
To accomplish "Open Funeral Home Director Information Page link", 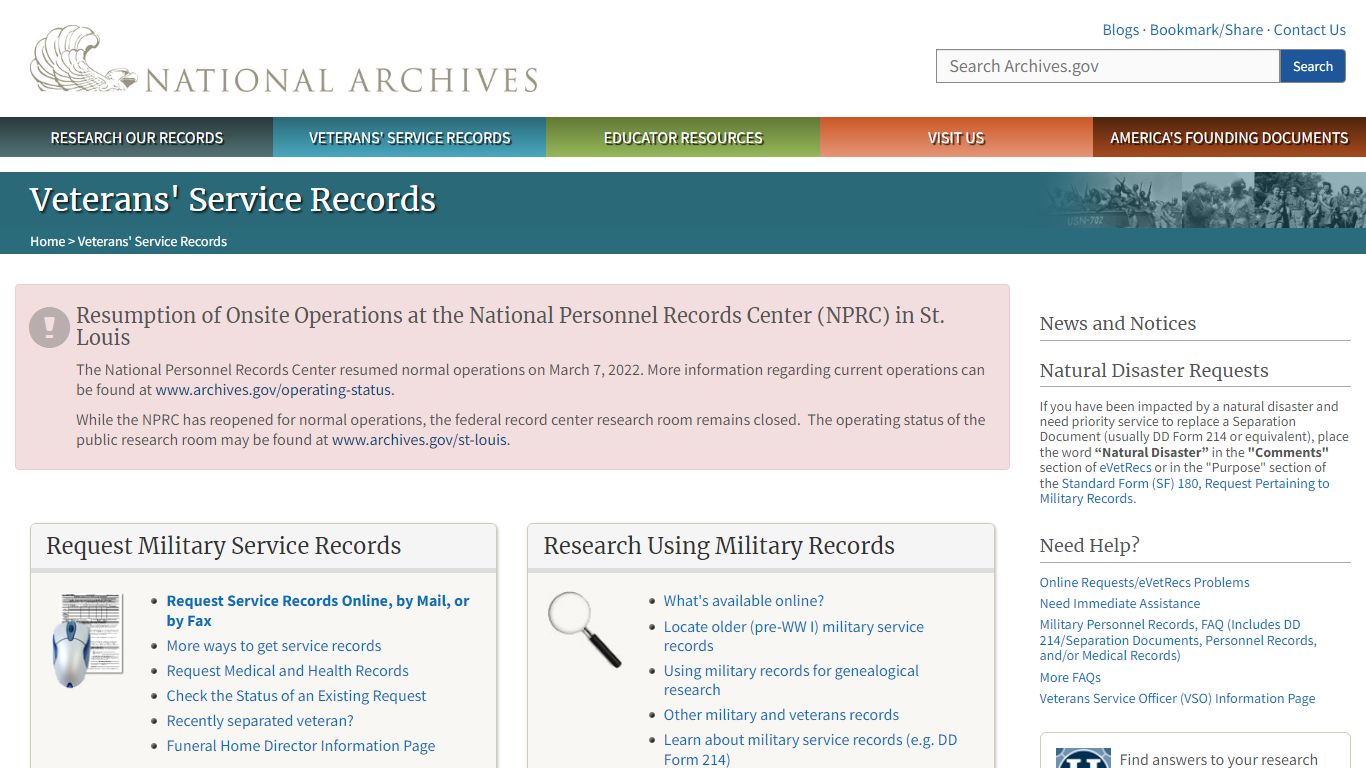I will (301, 746).
